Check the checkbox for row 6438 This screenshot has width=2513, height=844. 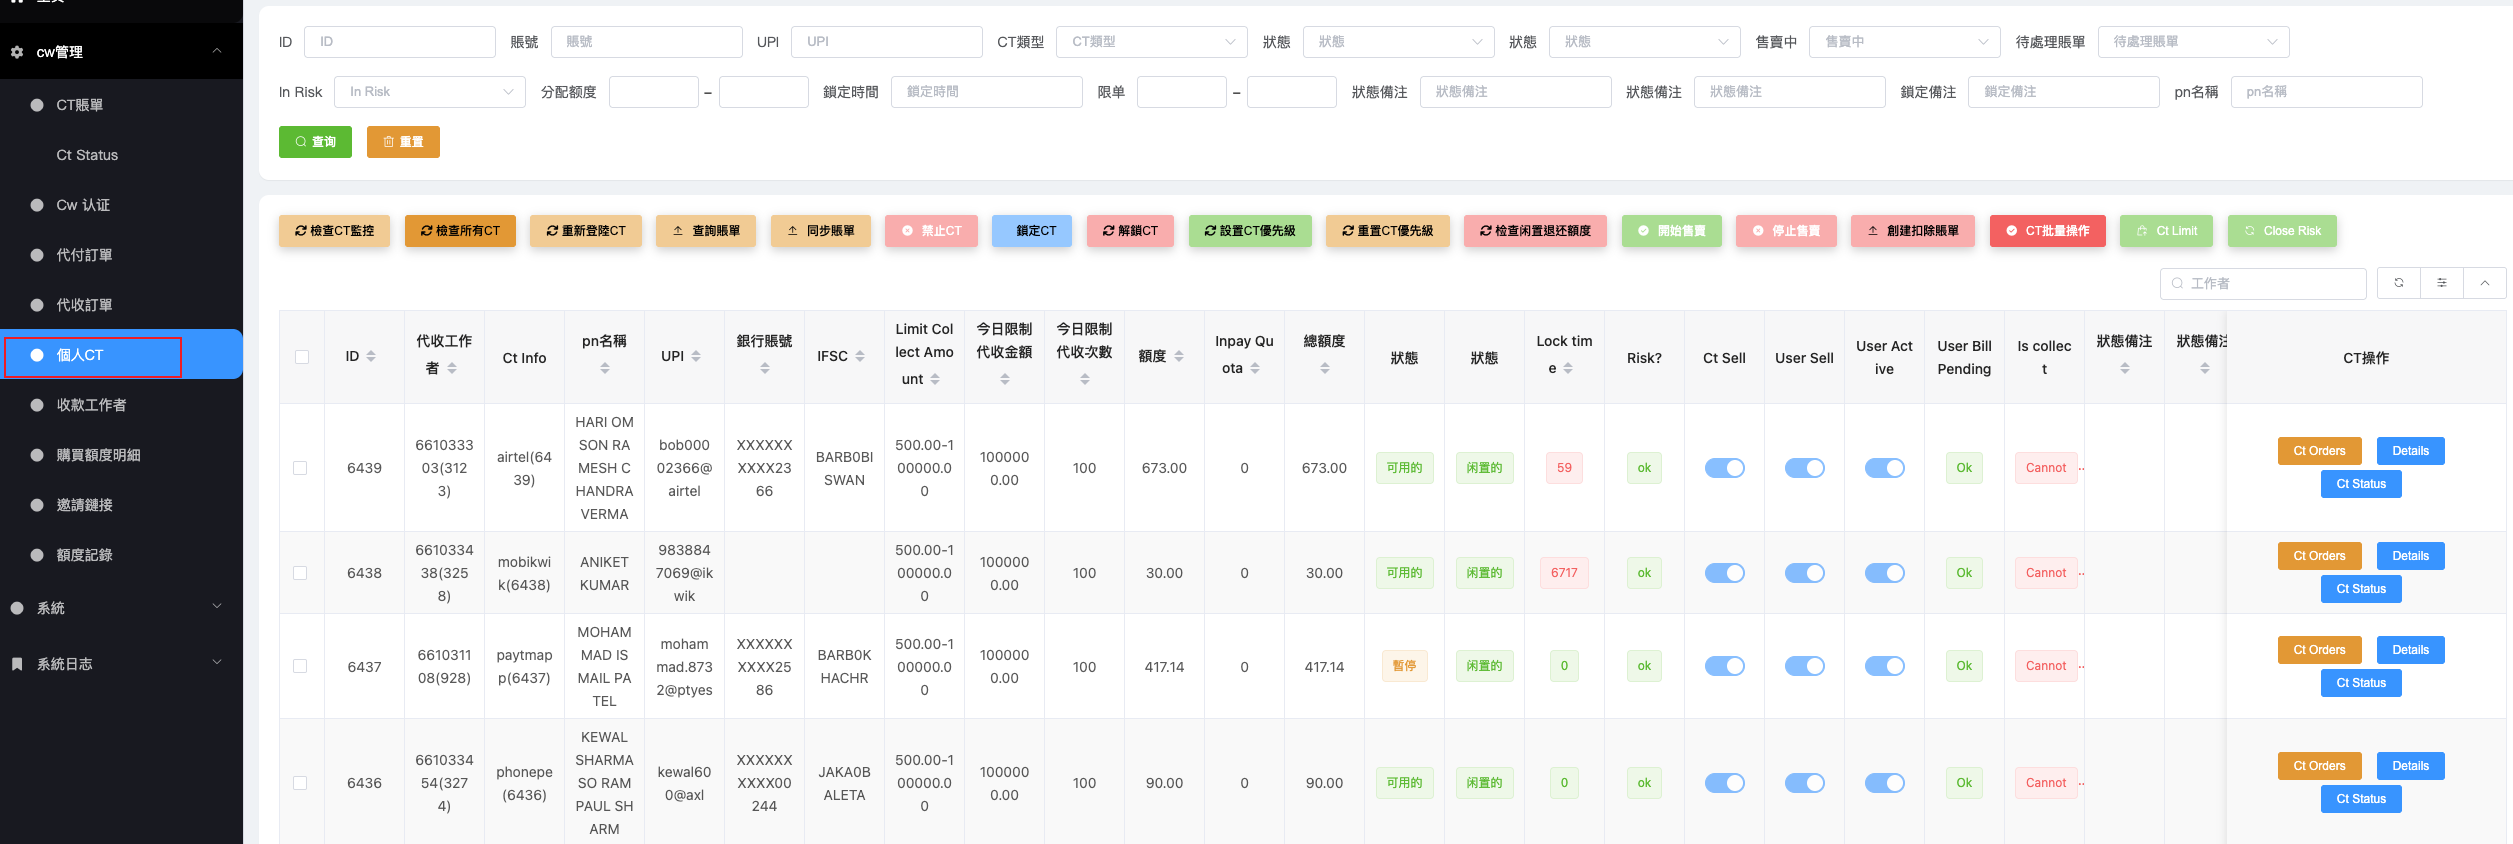coord(300,573)
